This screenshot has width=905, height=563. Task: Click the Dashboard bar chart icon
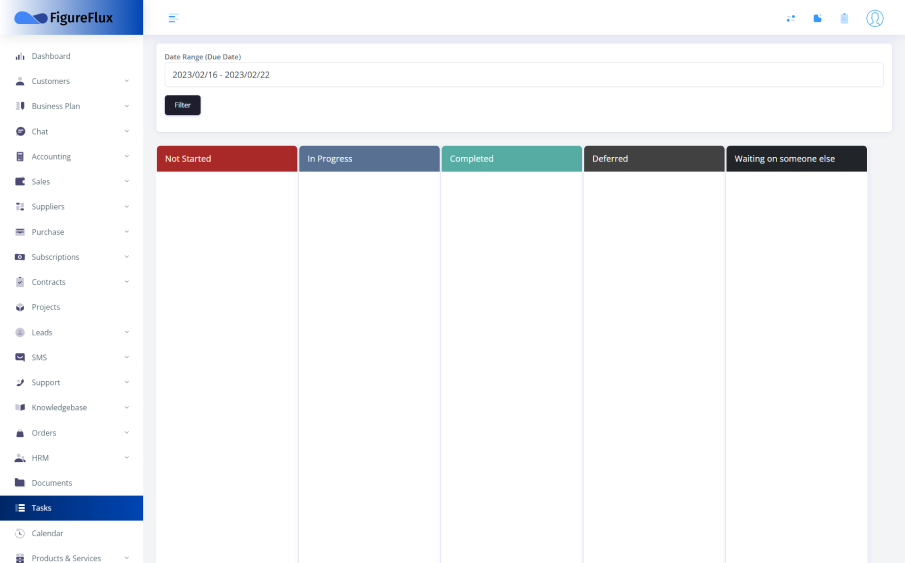click(x=20, y=56)
